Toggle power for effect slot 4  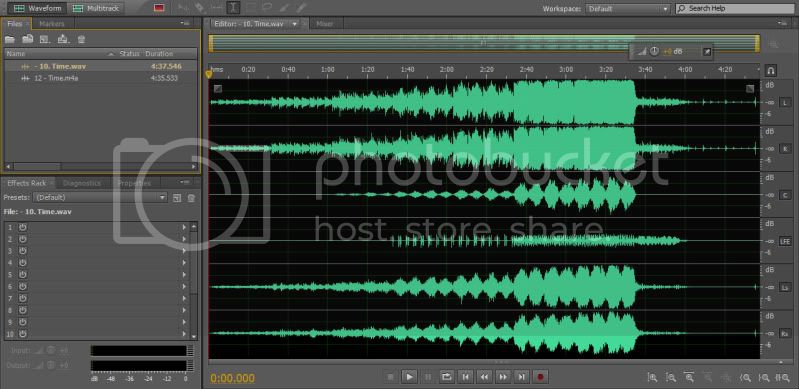22,263
